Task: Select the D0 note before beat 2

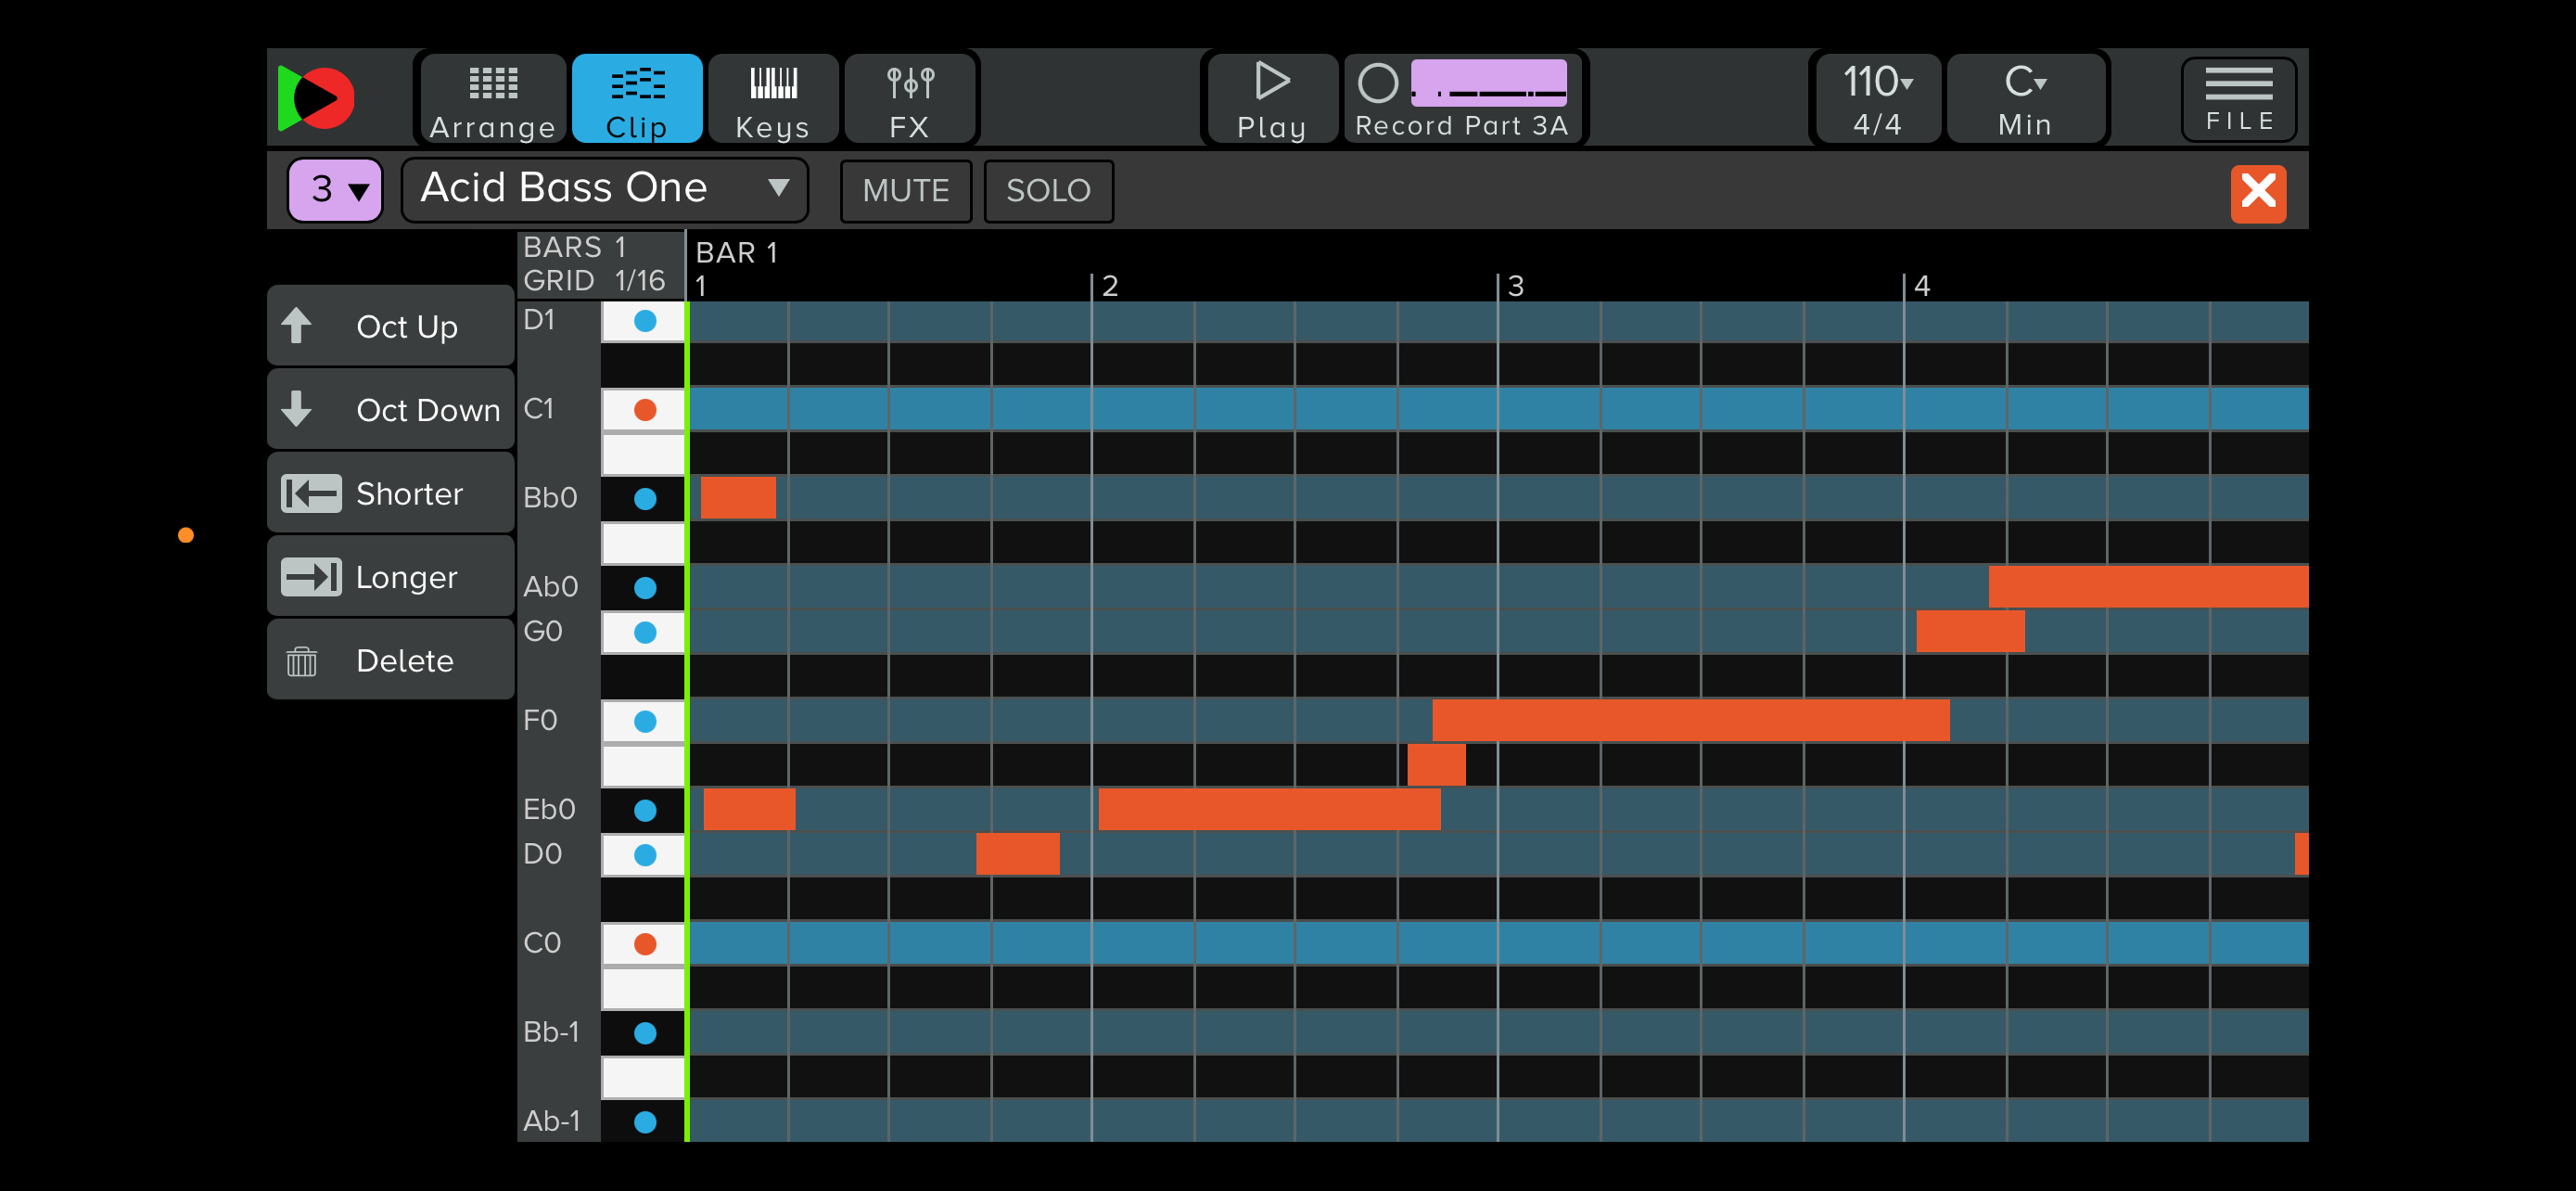Action: (1017, 854)
